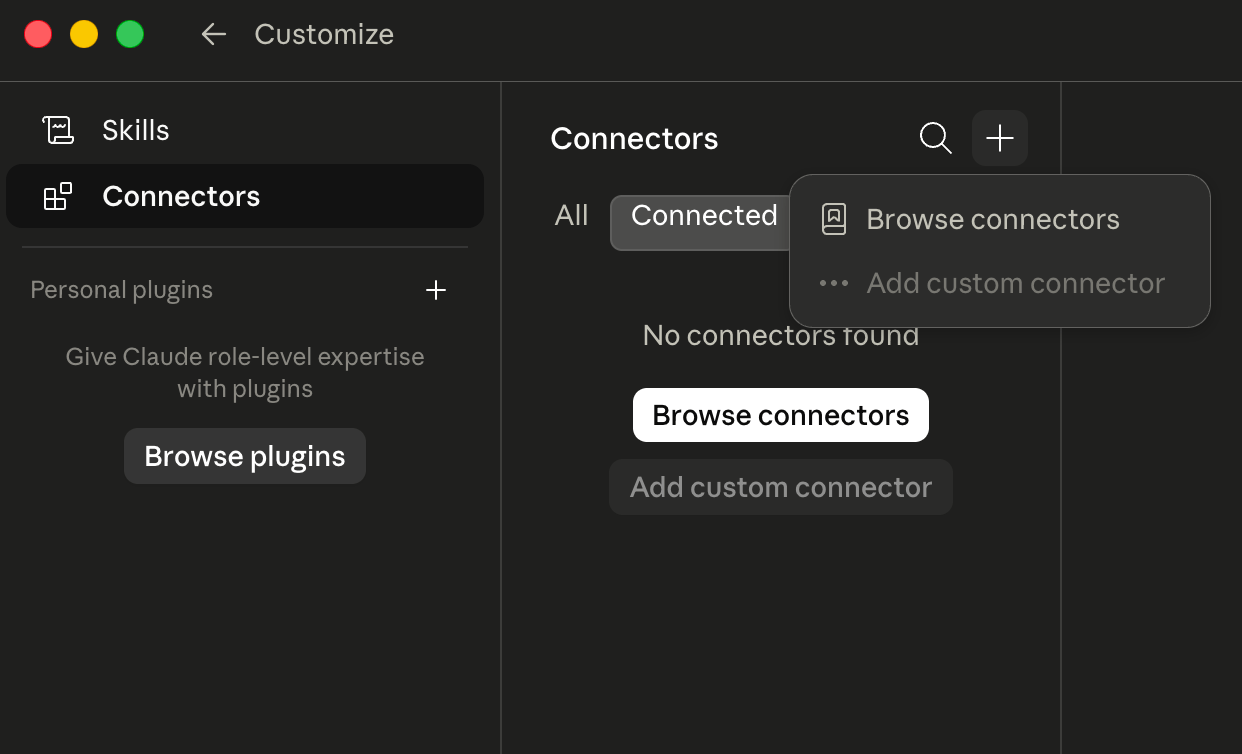Choose Add custom connector in dropdown menu
The width and height of the screenshot is (1242, 754).
tap(1000, 283)
